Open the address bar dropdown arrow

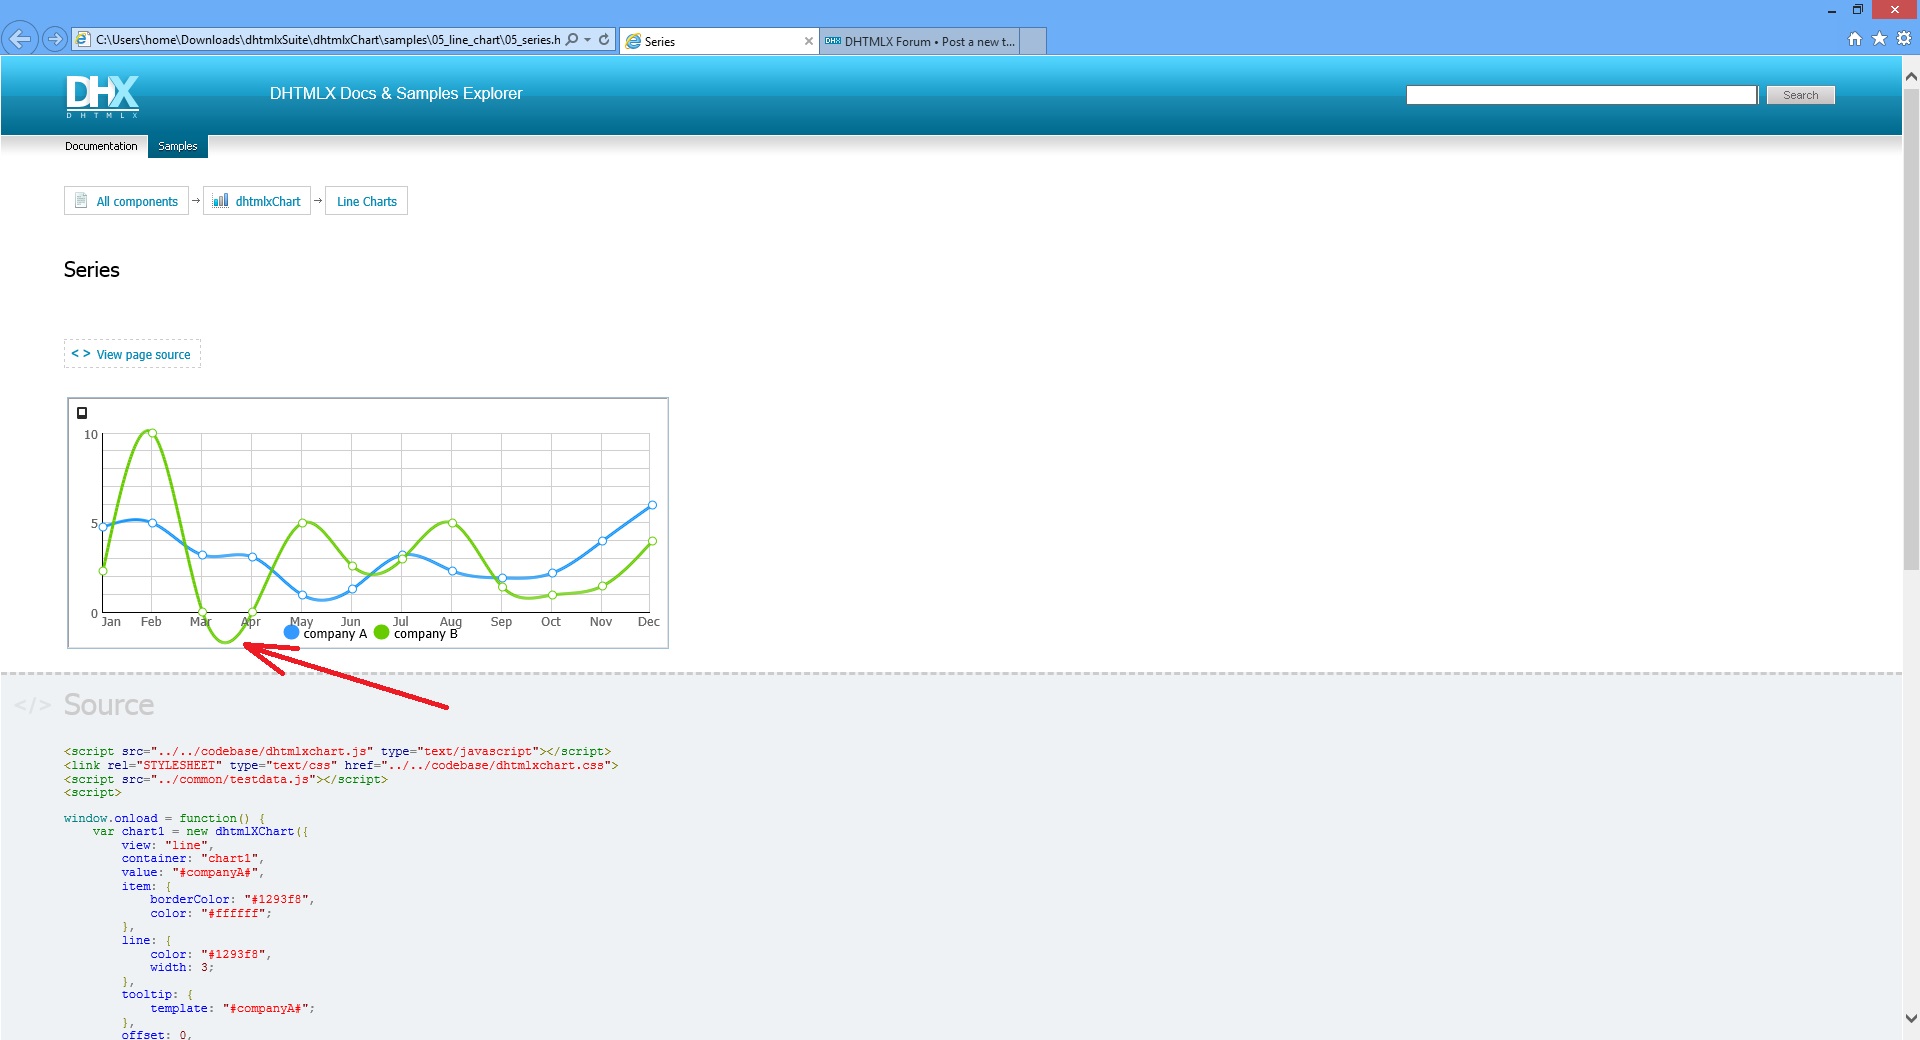click(587, 40)
